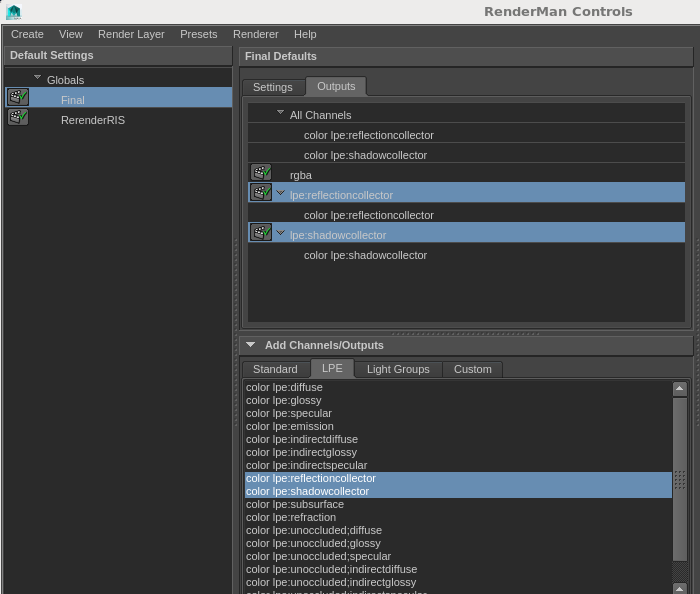The width and height of the screenshot is (700, 594).
Task: Open the Render Layer menu
Action: (x=131, y=34)
